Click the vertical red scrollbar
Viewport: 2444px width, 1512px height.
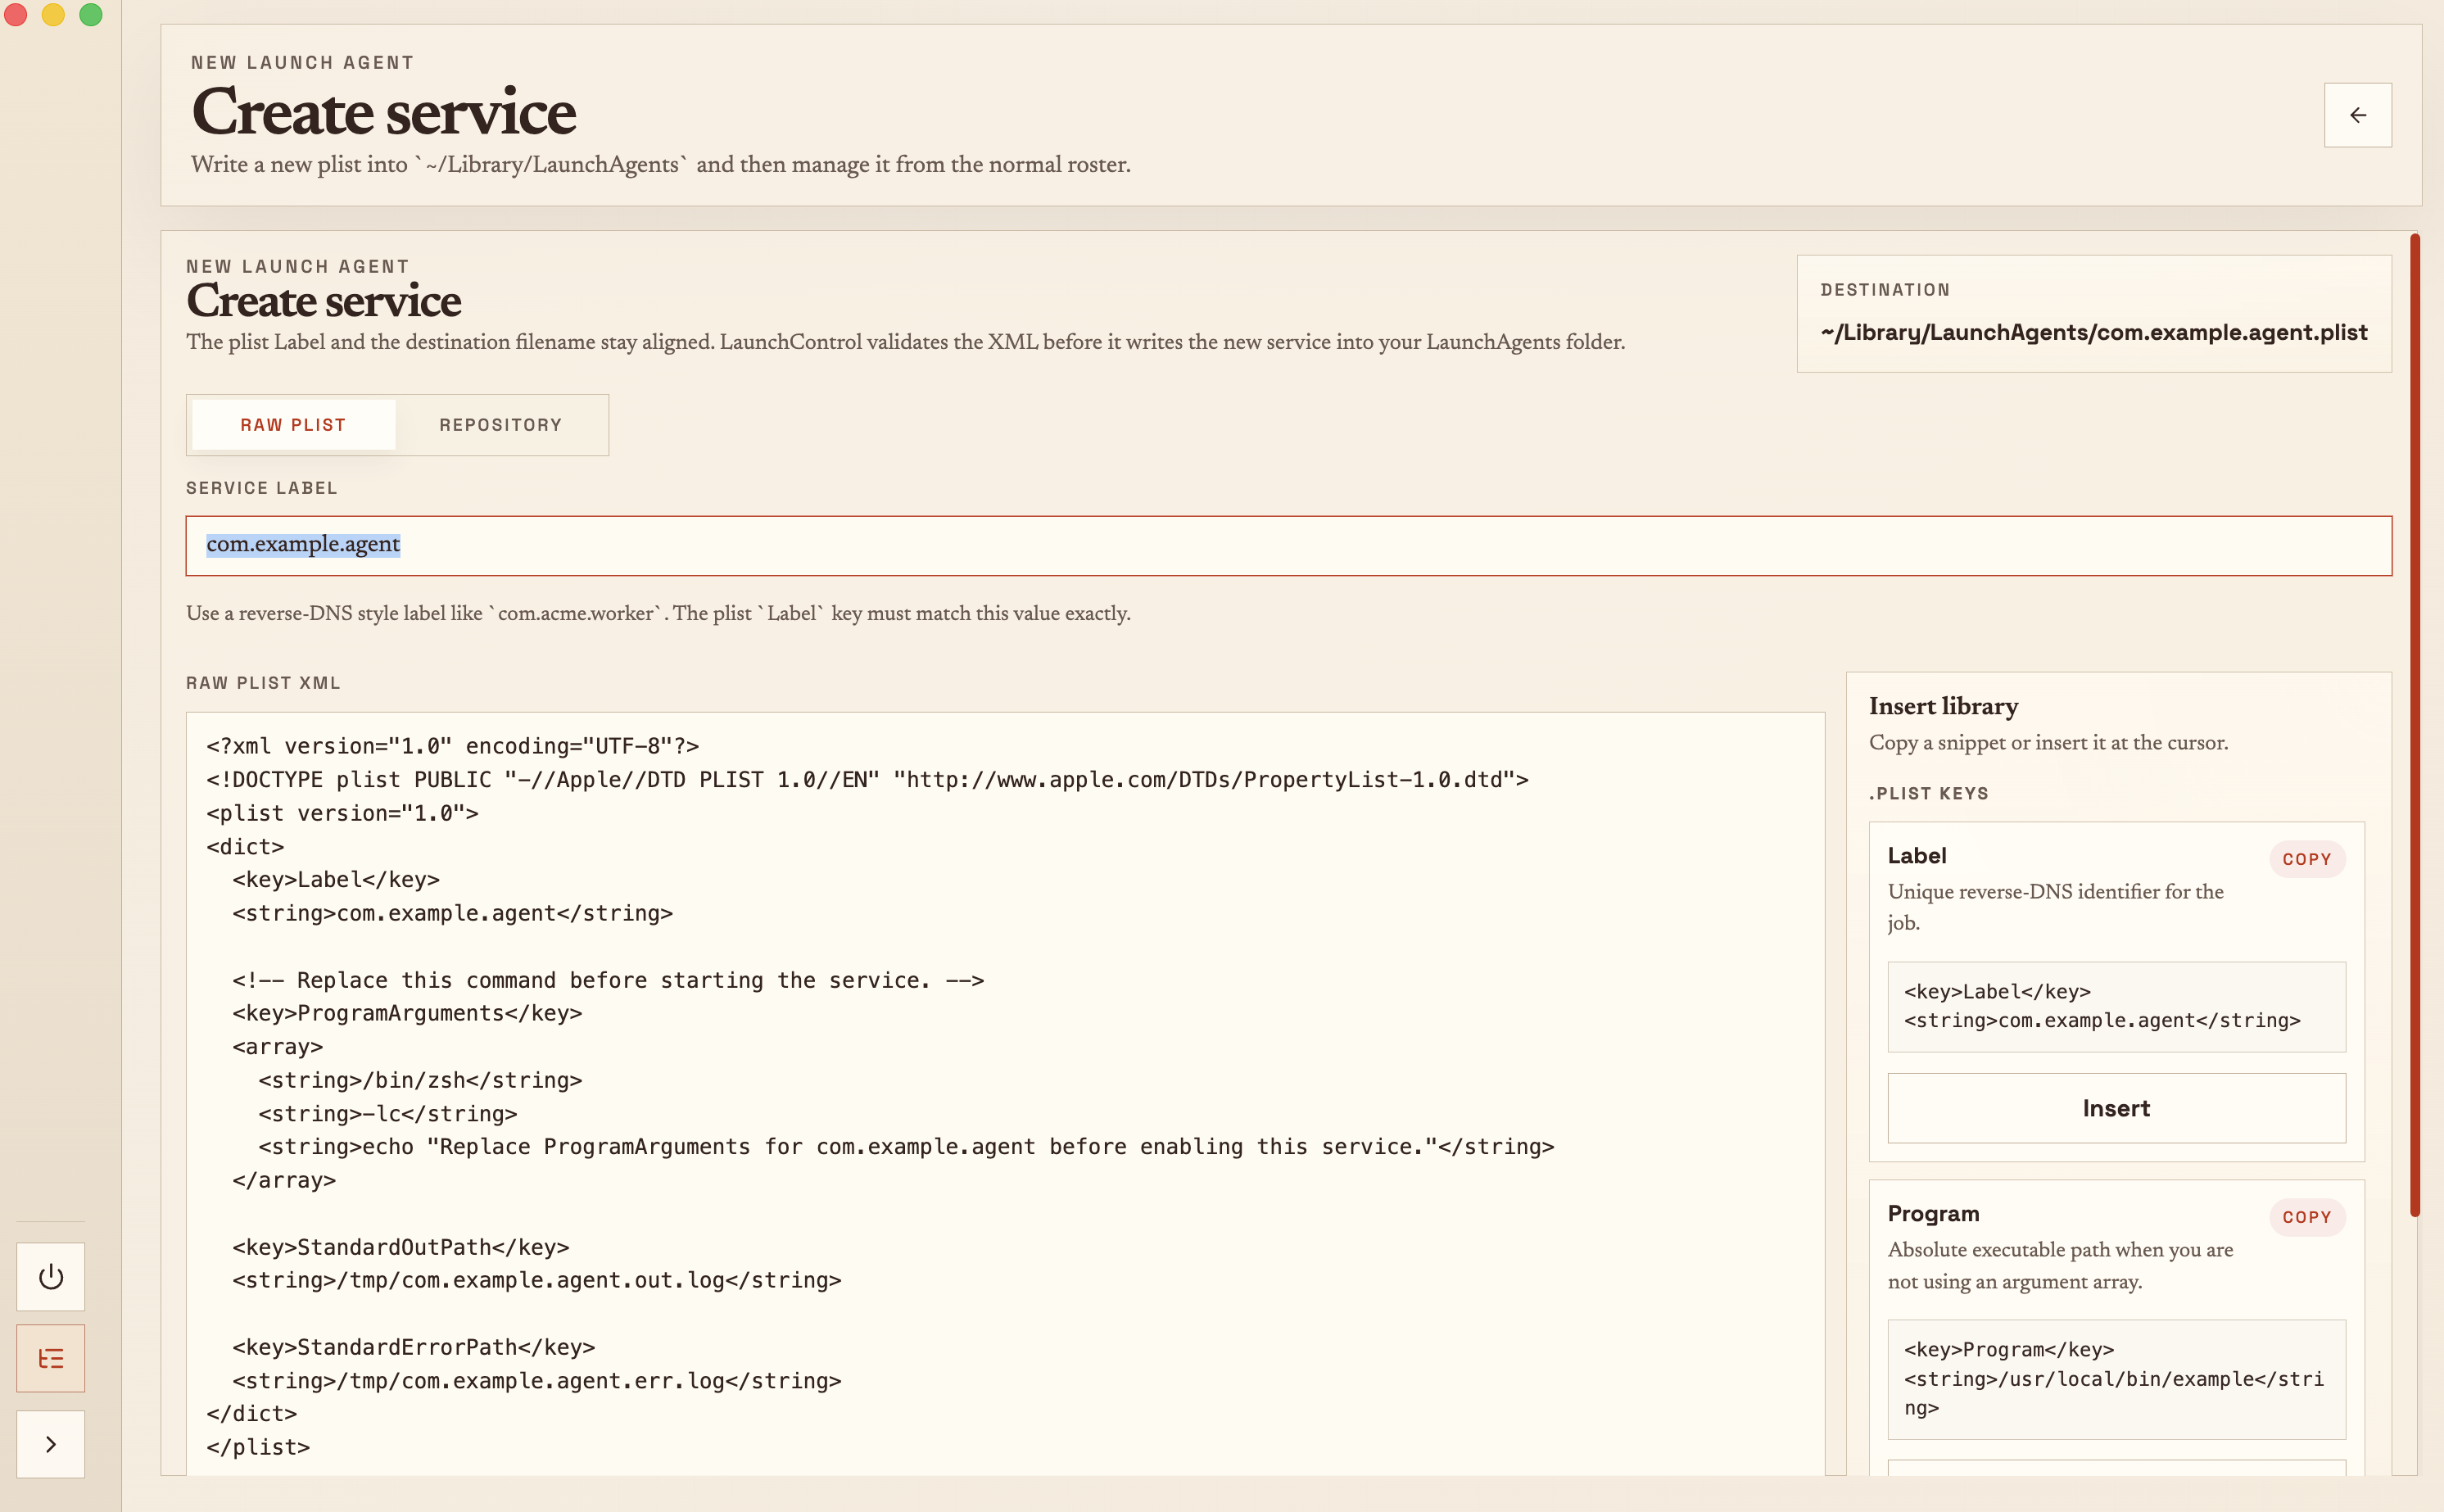(x=2415, y=725)
